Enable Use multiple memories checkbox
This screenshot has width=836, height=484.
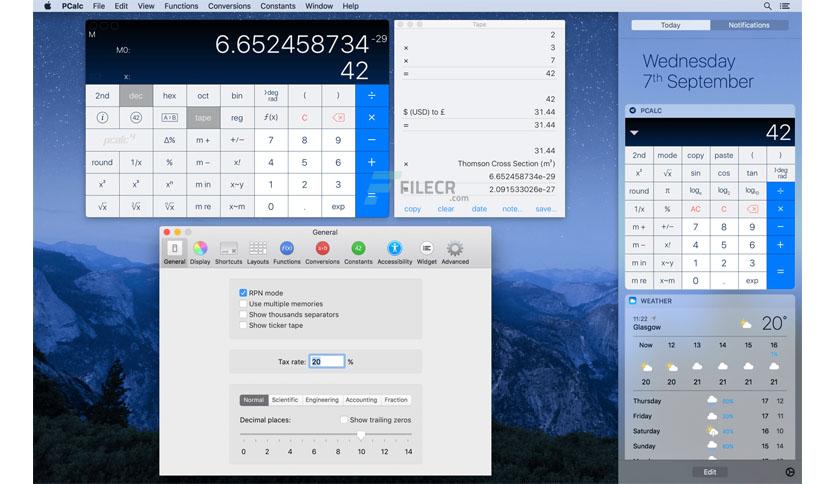click(x=243, y=304)
